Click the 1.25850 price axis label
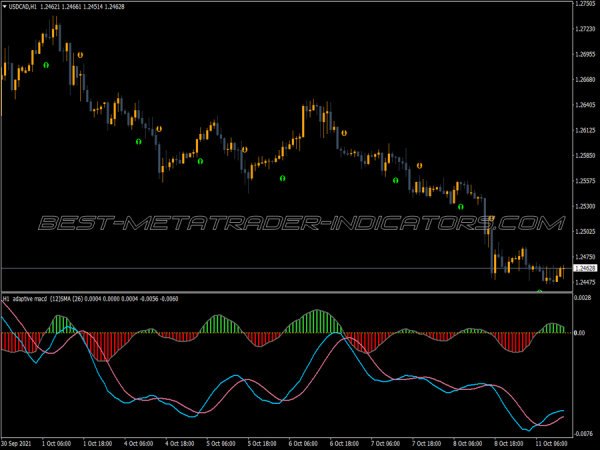600x450 pixels. pos(585,155)
